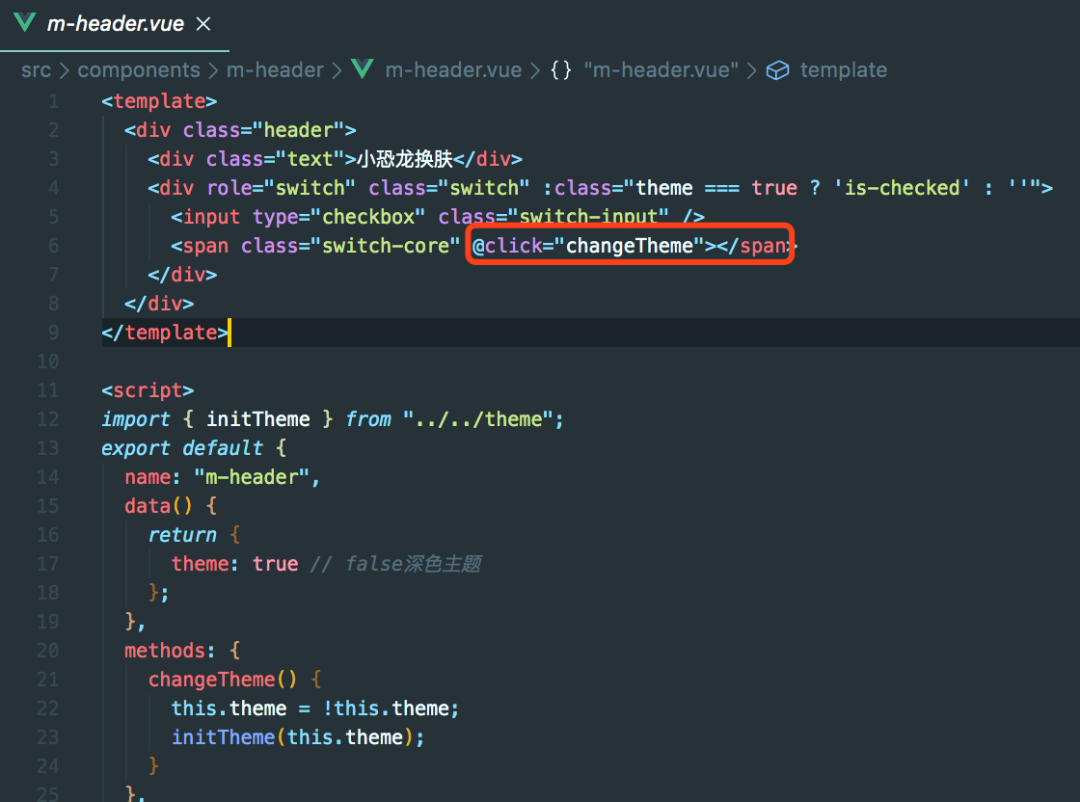
Task: Click line number 1 in the gutter
Action: tap(53, 101)
